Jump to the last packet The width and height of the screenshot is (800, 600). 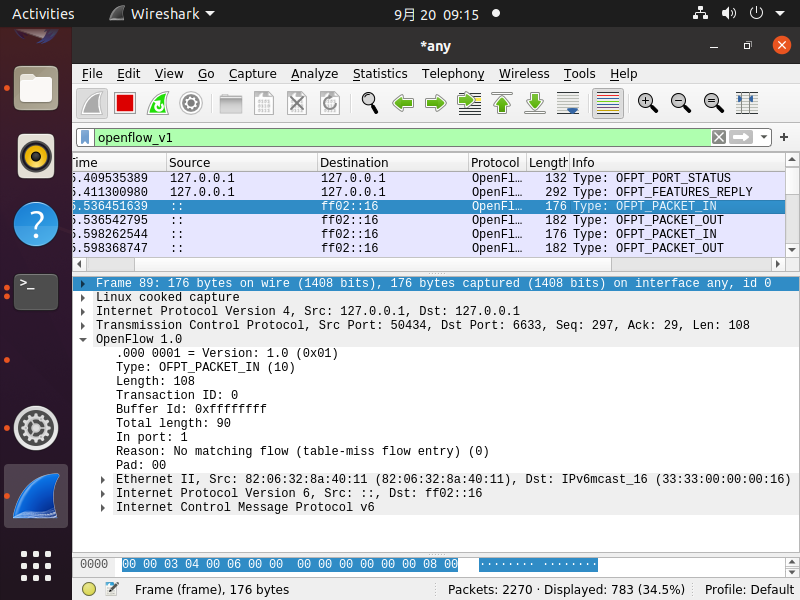[535, 104]
